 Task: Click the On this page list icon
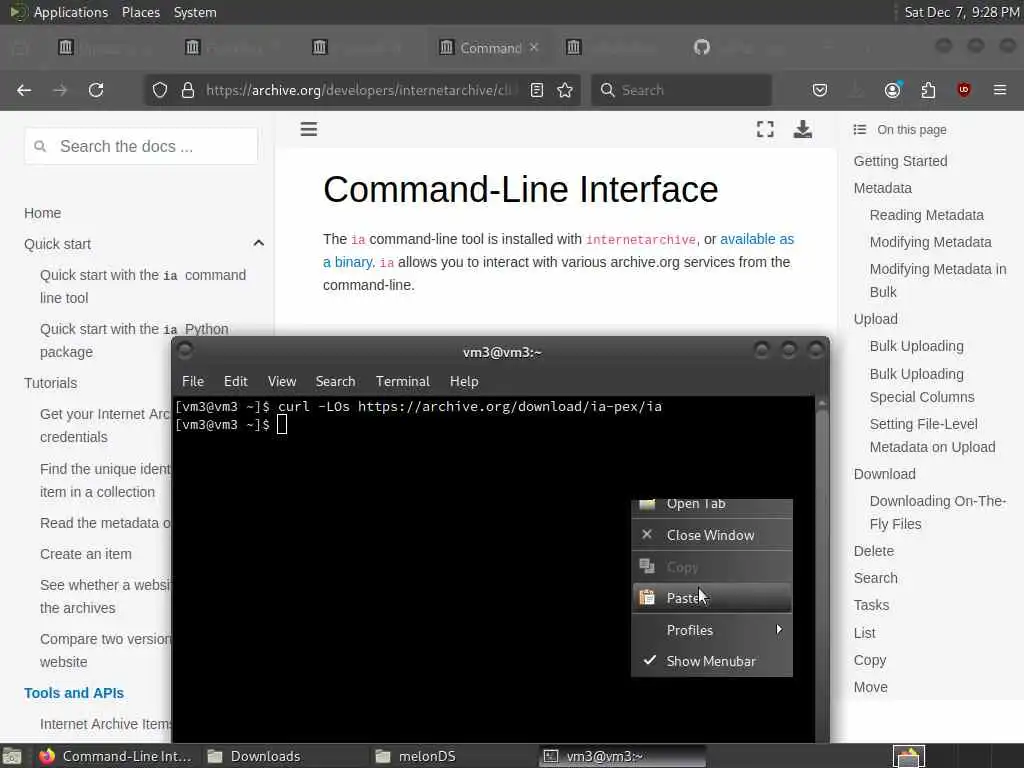coord(860,130)
